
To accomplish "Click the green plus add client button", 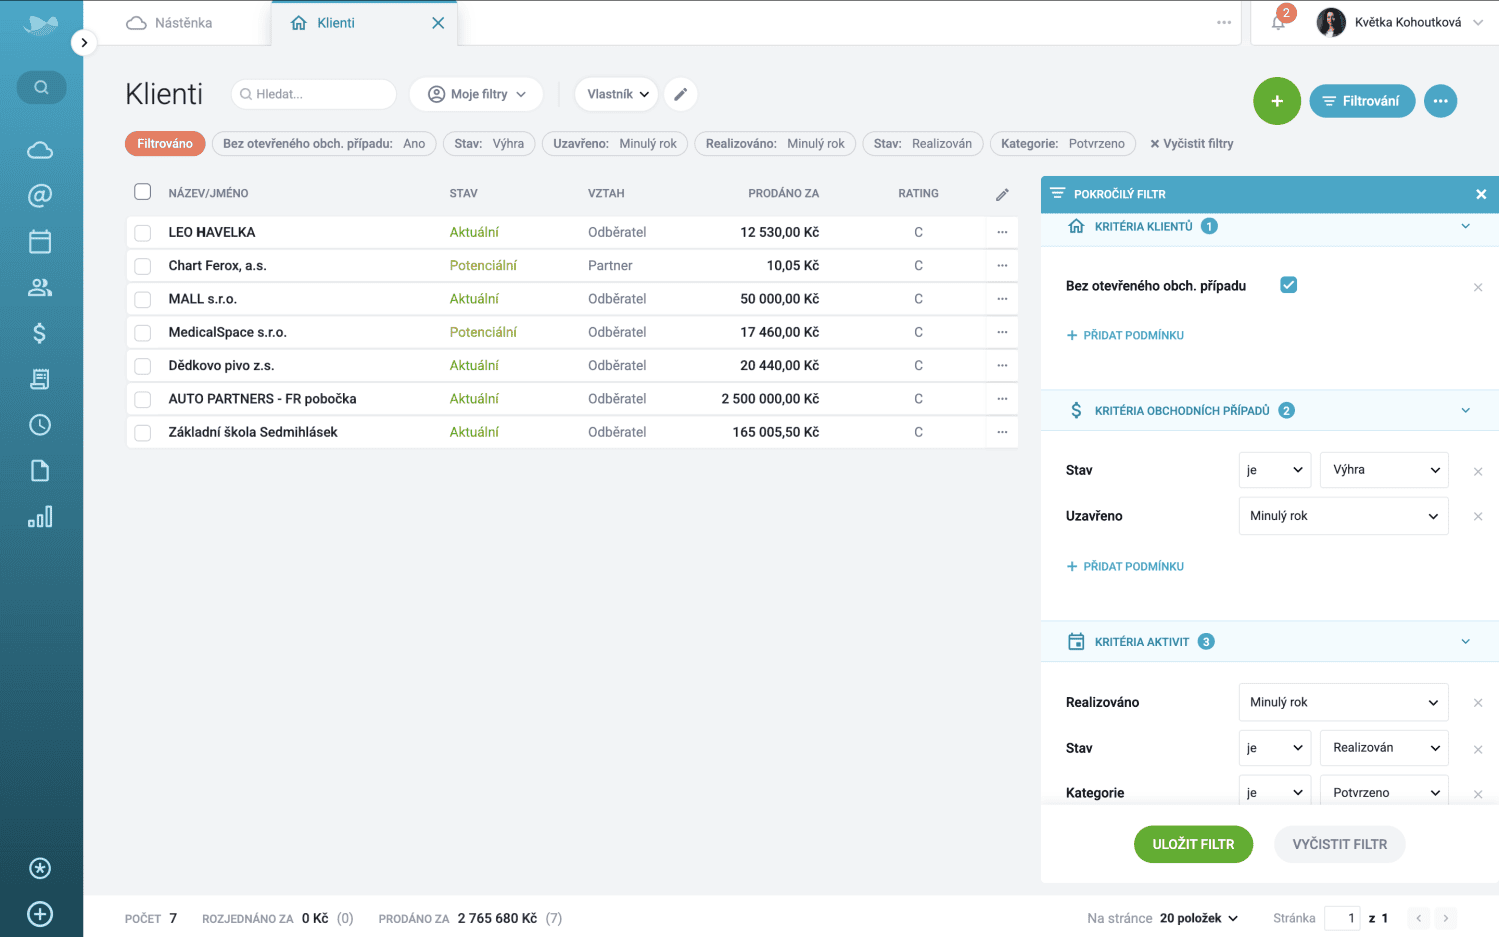I will pos(1276,101).
